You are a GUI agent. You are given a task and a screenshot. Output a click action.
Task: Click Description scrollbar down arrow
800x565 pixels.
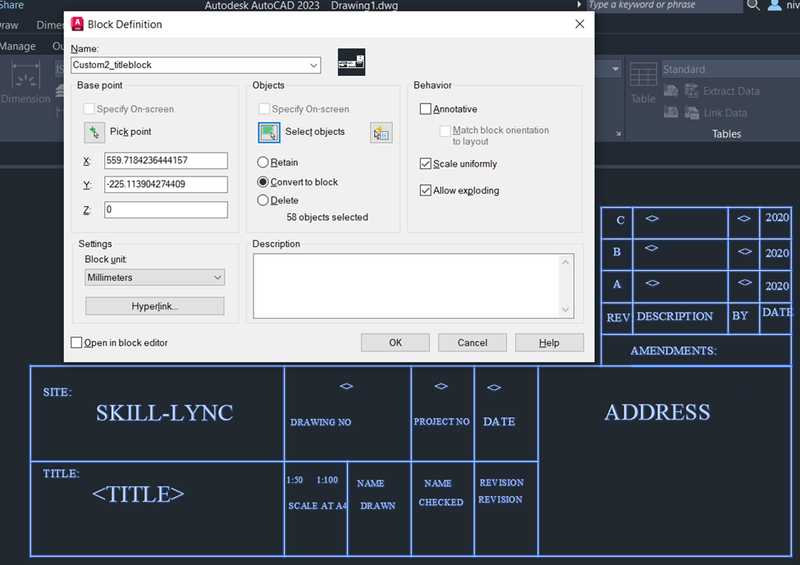pos(565,310)
